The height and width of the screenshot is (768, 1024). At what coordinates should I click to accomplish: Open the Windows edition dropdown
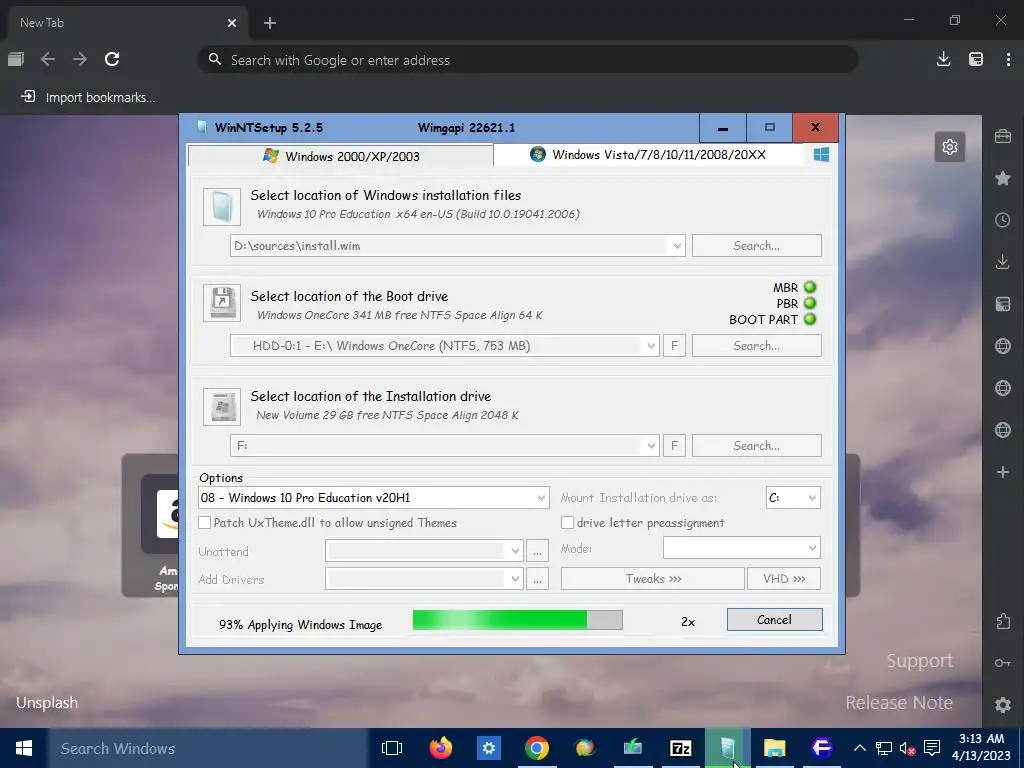coord(374,498)
